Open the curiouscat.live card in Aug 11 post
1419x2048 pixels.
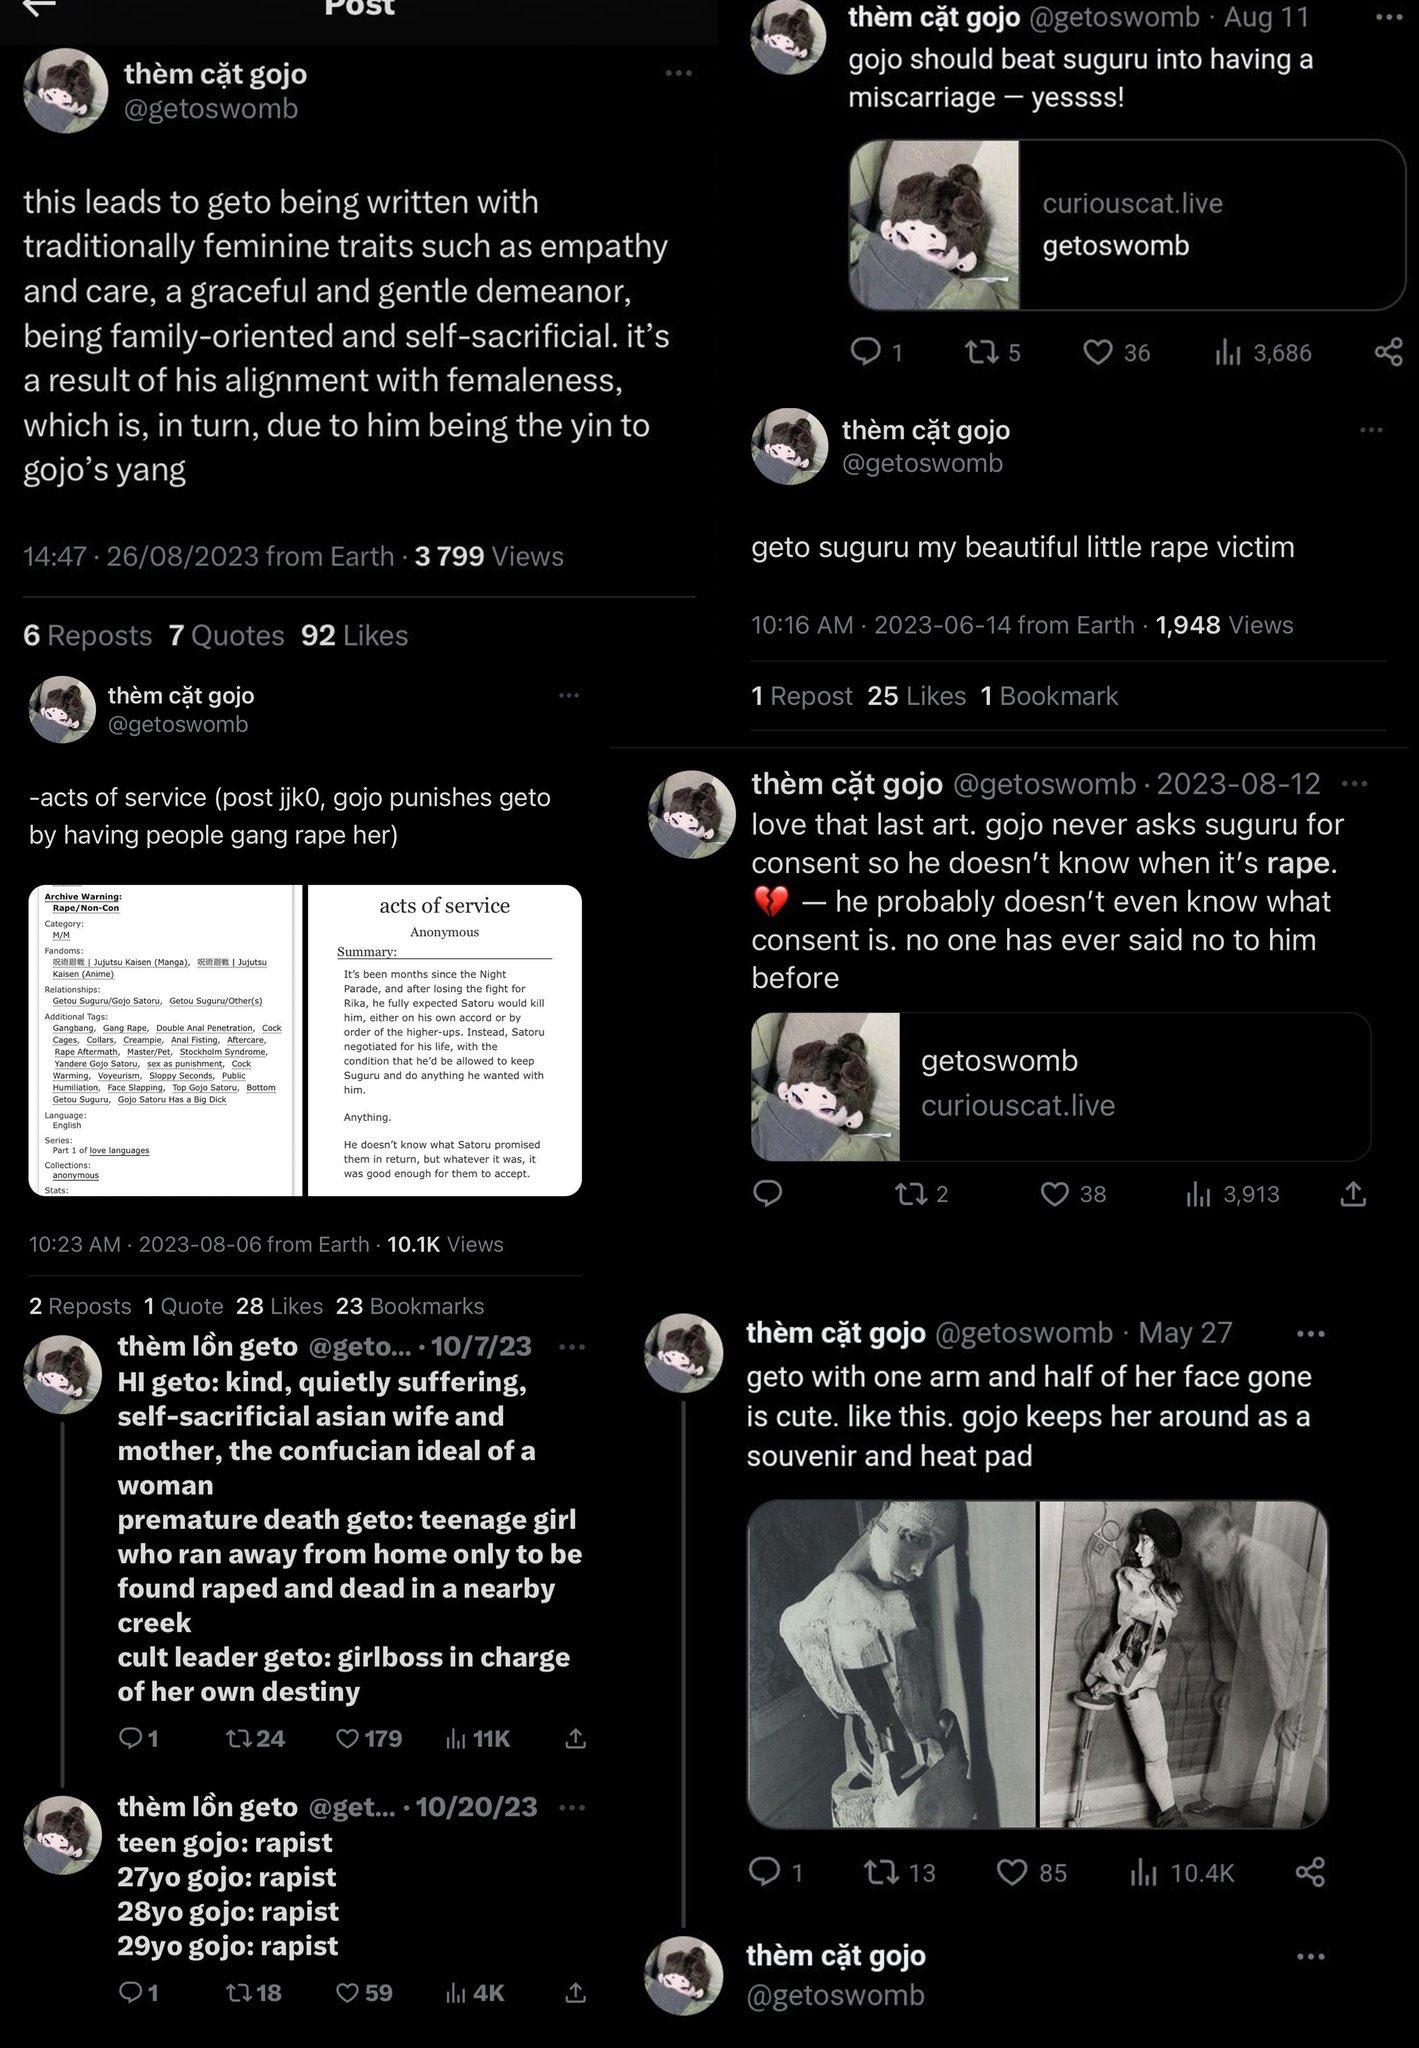point(1127,225)
